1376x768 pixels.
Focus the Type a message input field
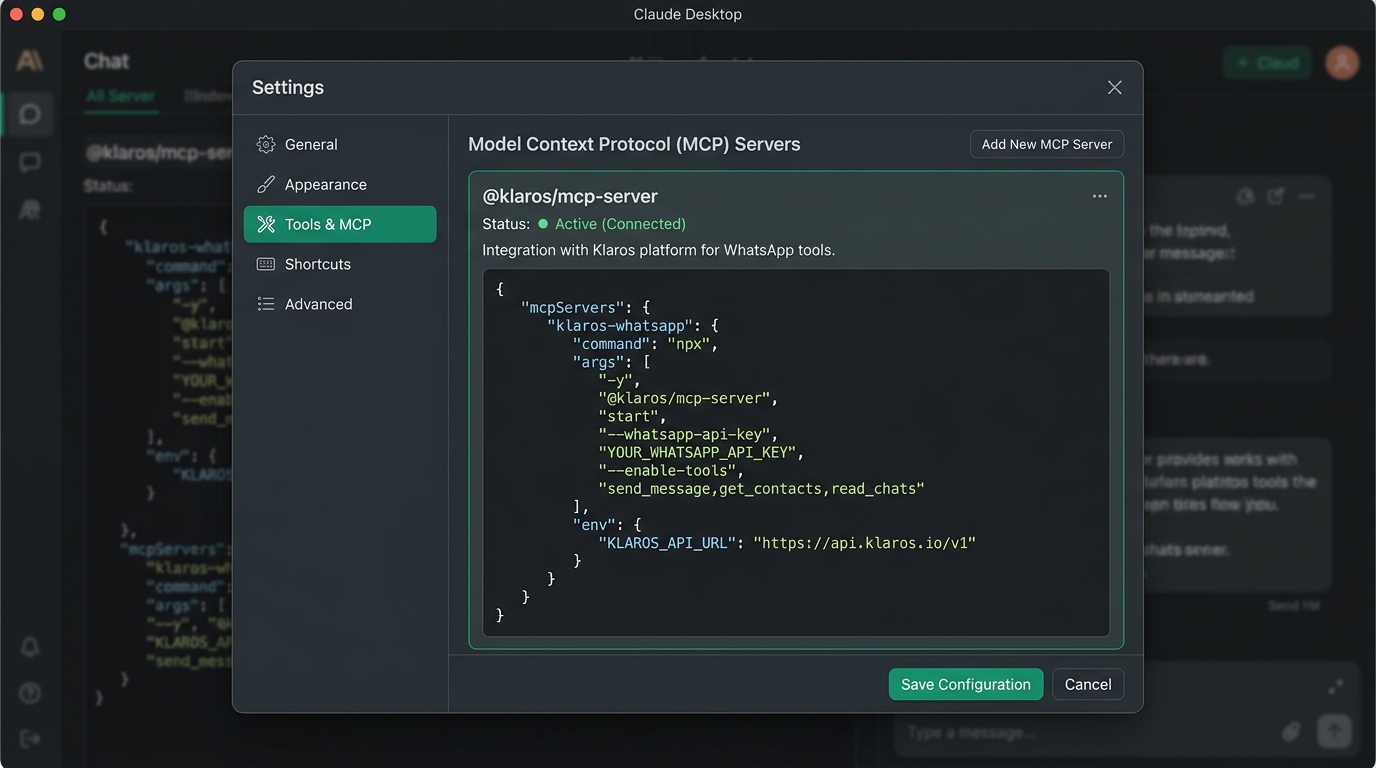point(1090,732)
